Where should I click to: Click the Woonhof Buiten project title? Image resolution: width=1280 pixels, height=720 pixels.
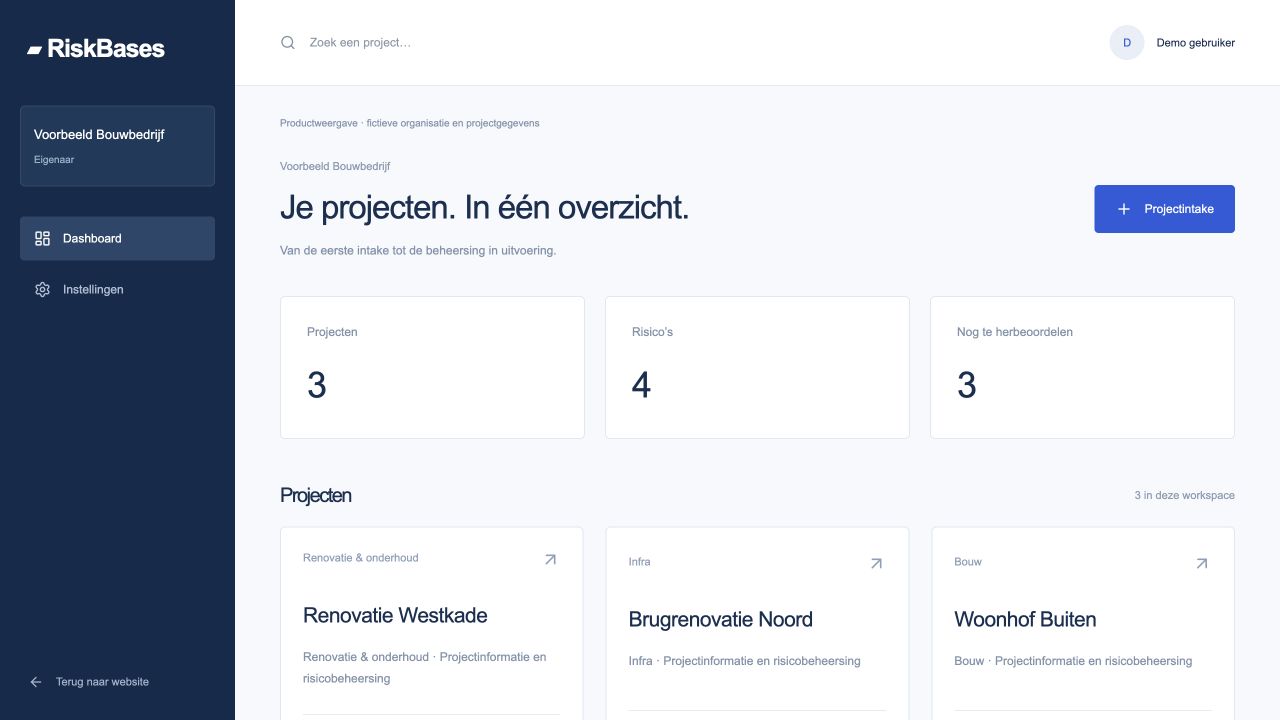point(1025,619)
